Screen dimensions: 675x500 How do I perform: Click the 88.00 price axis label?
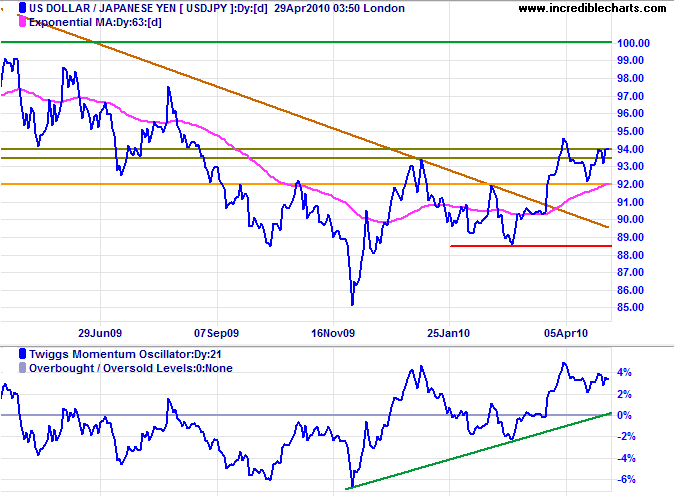click(631, 255)
